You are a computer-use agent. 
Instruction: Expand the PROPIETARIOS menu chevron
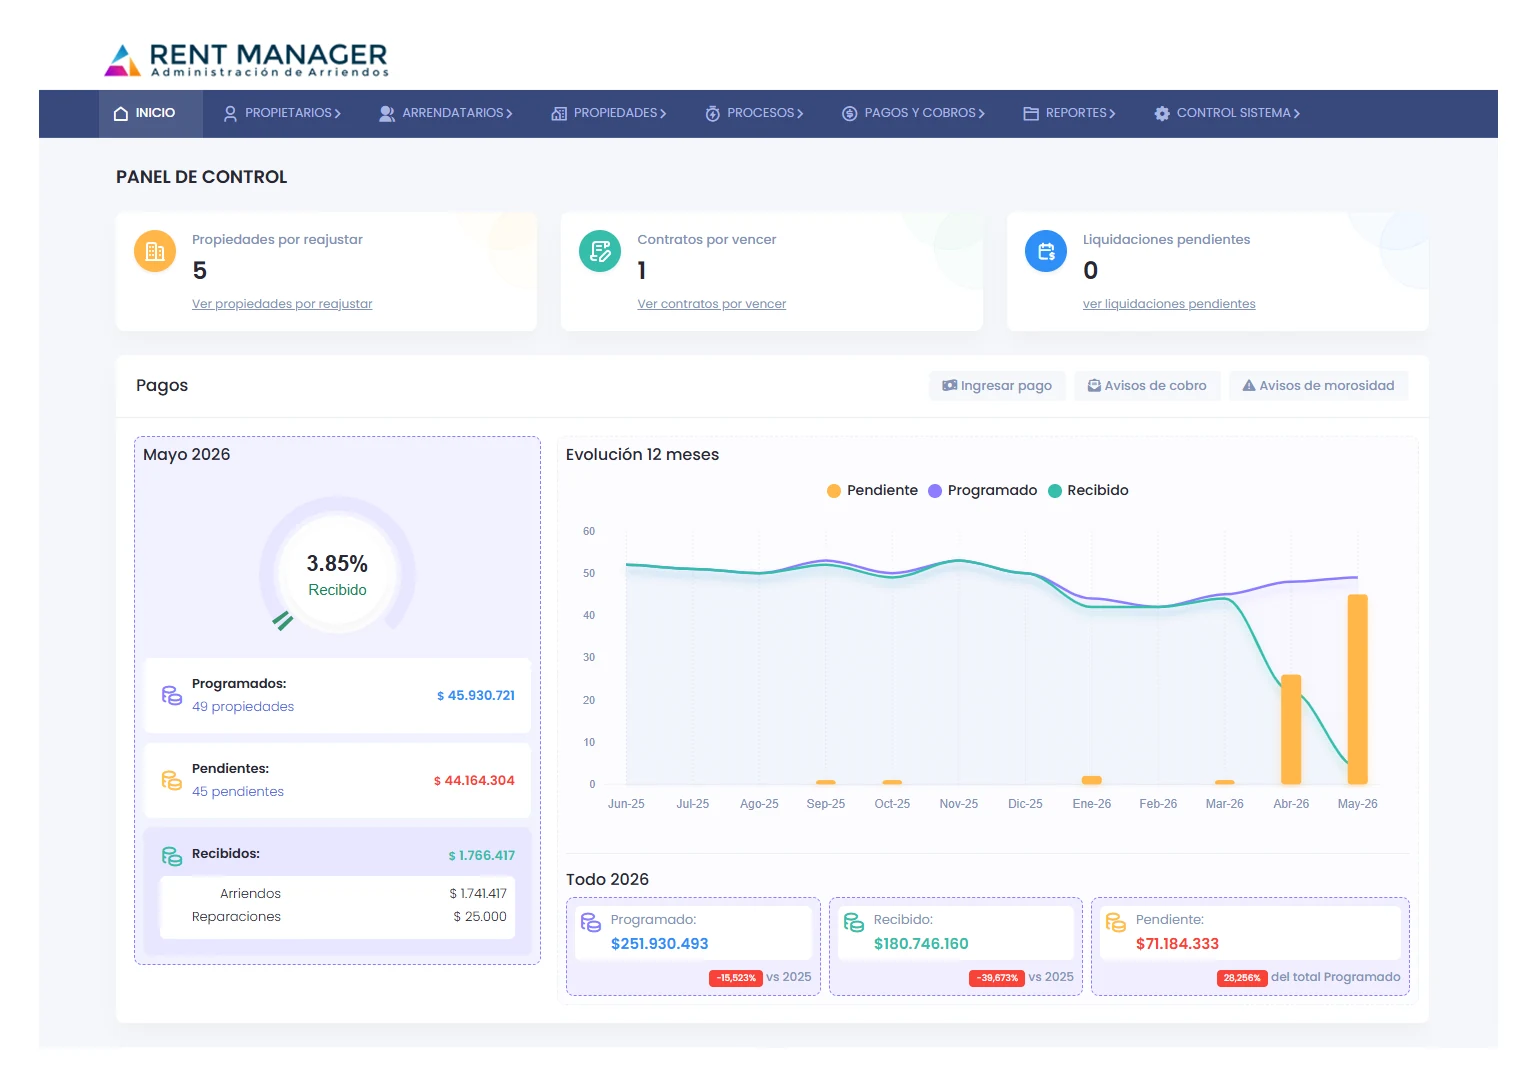pos(338,114)
